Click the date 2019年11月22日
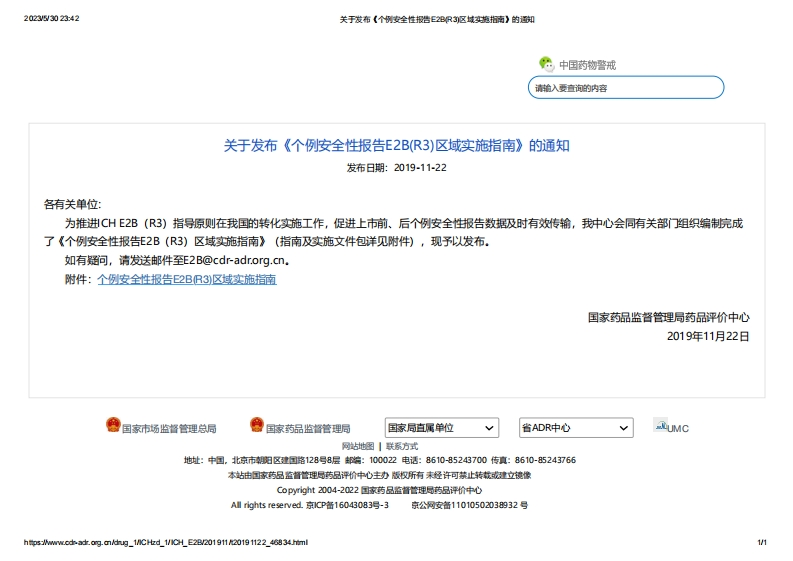 708,336
